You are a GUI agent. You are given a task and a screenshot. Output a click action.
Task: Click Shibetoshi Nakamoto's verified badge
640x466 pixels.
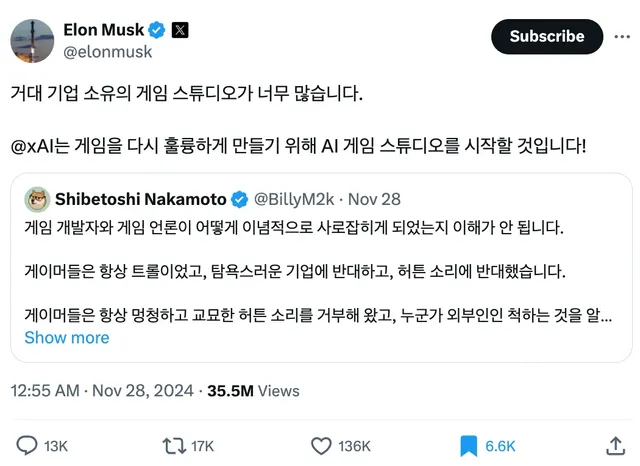(241, 198)
